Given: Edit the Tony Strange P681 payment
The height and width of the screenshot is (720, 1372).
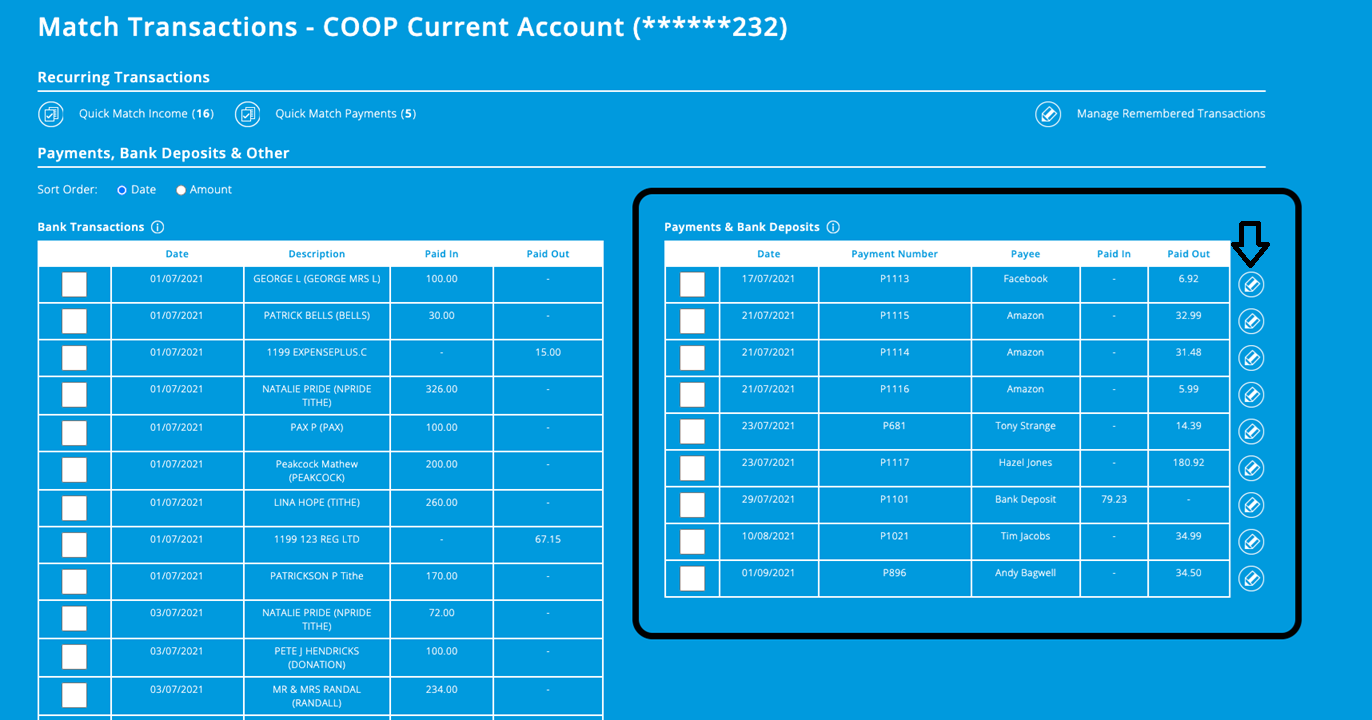Looking at the screenshot, I should tap(1251, 431).
